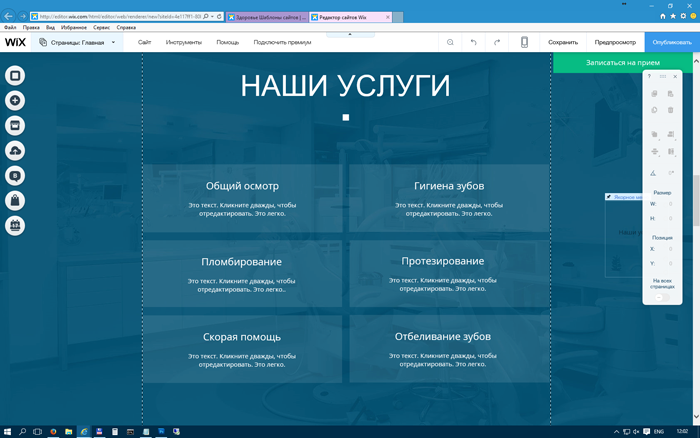Open browser Сервис menu
The image size is (700, 438).
101,27
